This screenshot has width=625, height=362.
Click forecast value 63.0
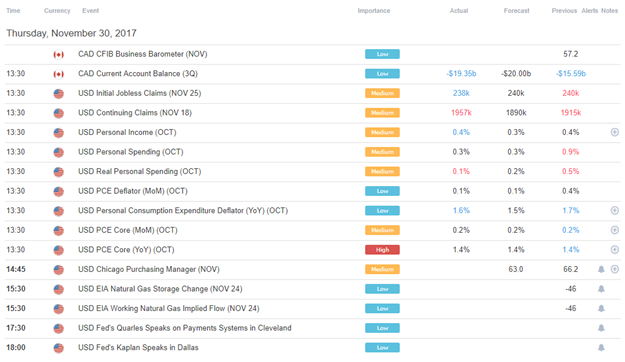point(516,269)
